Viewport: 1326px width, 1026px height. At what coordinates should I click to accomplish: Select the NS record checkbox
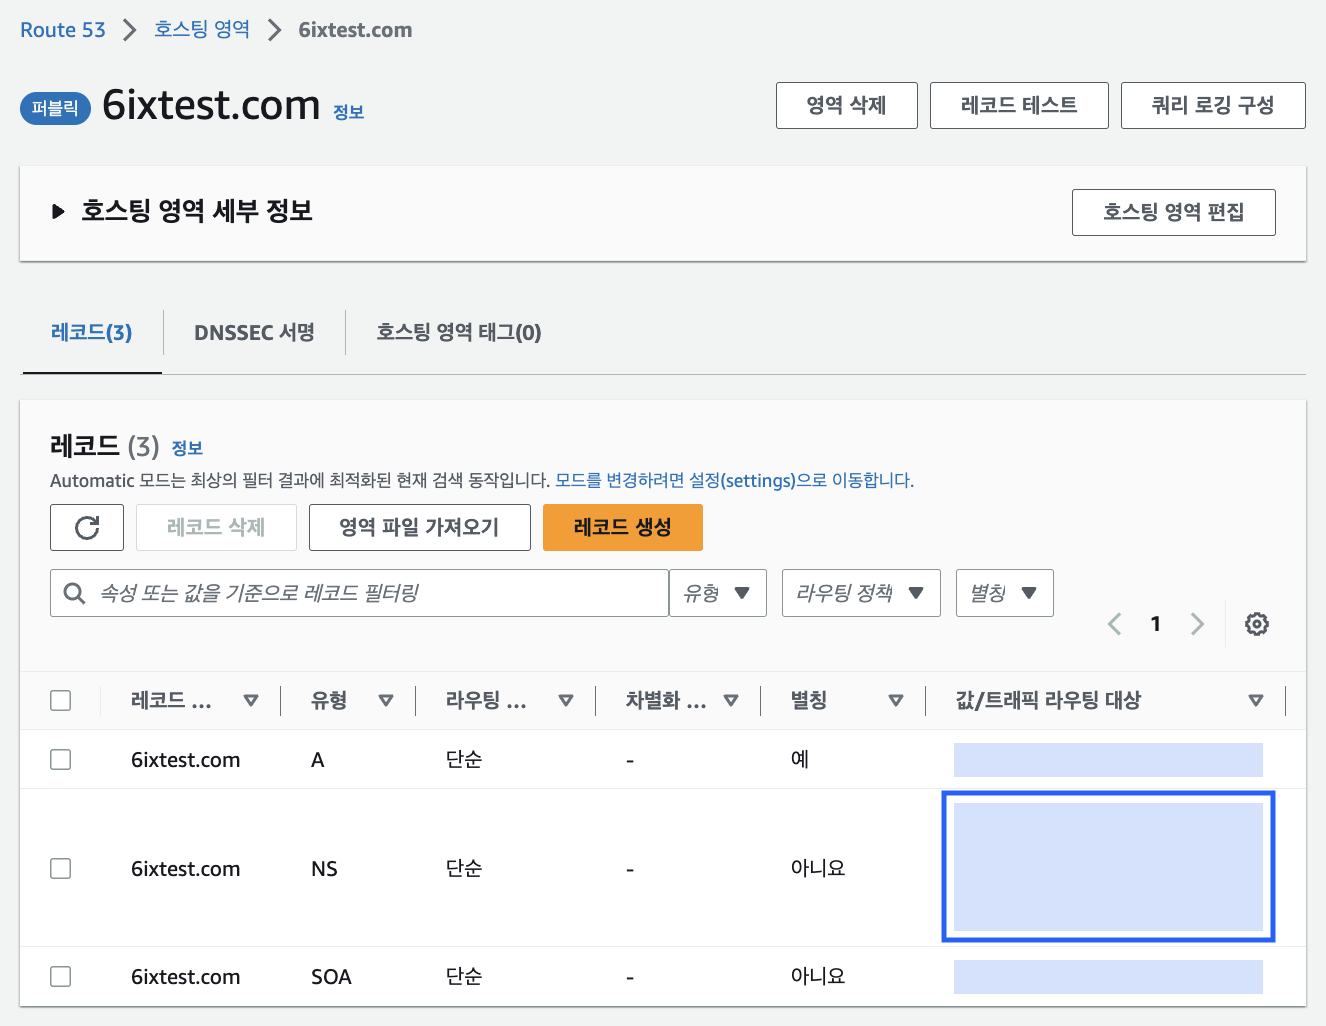point(61,868)
